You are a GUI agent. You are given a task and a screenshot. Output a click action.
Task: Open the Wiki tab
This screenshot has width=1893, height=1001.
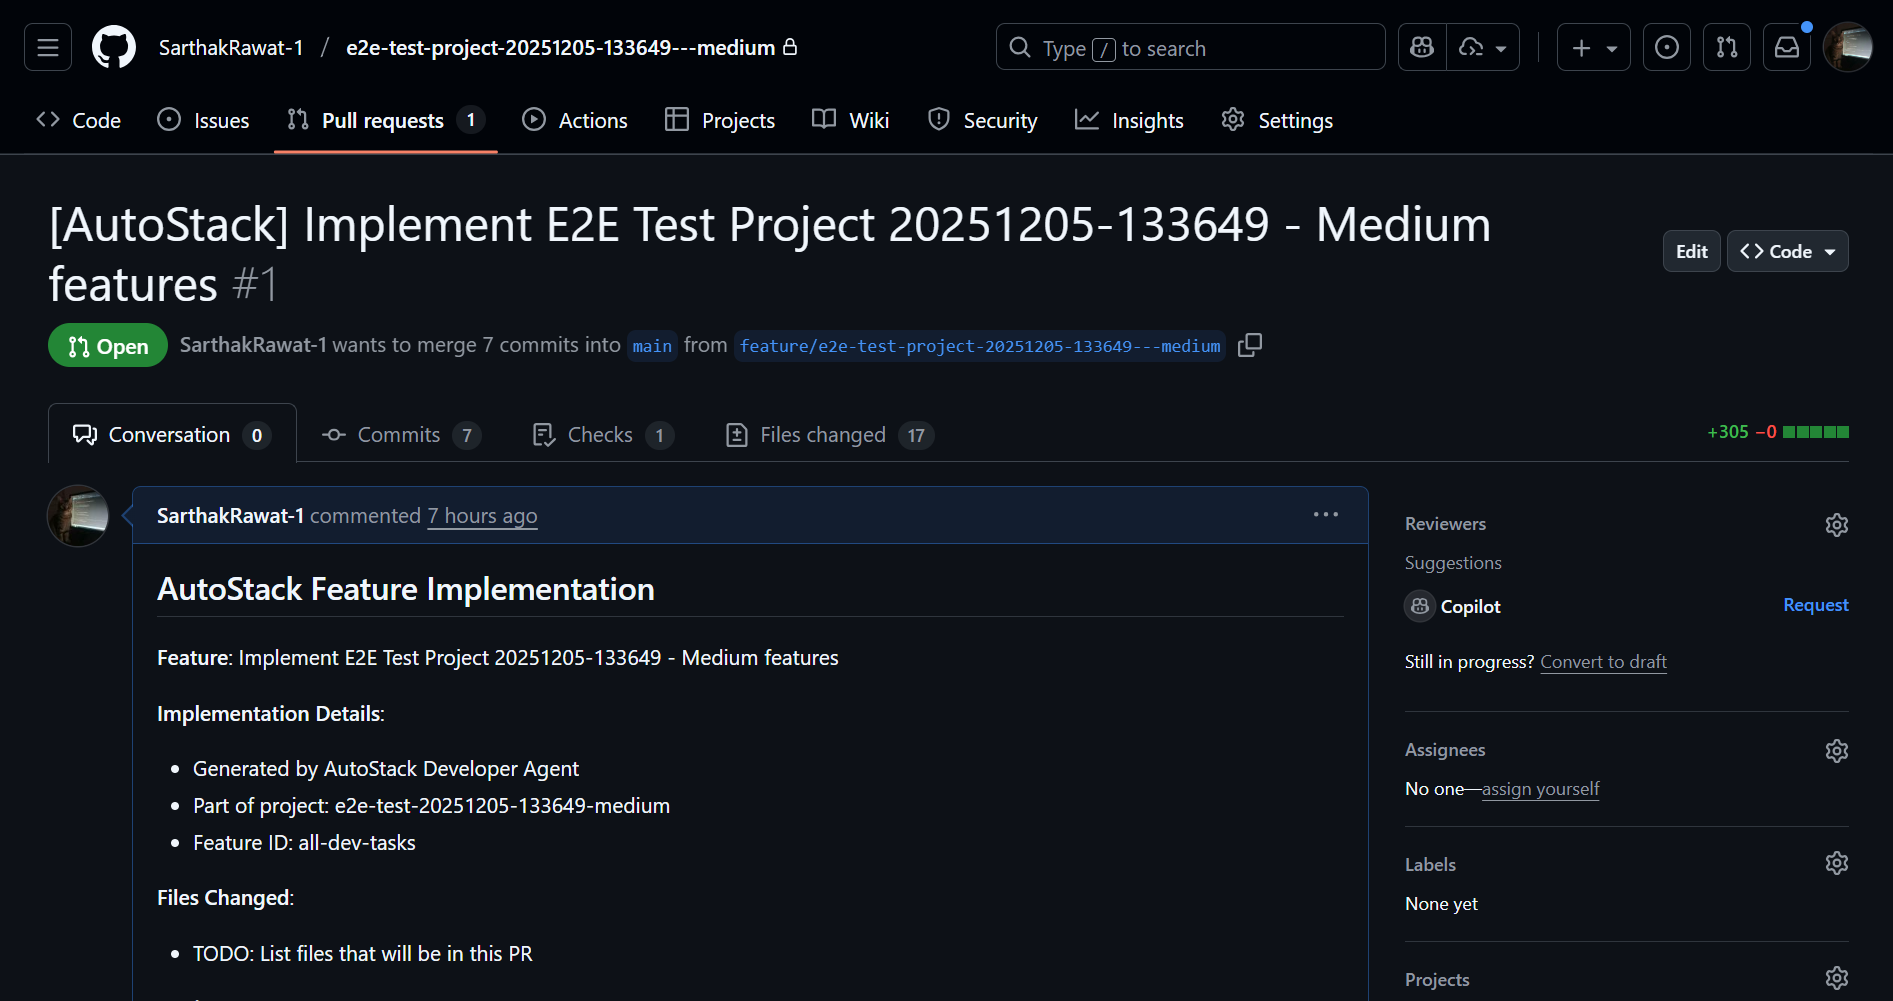(851, 120)
